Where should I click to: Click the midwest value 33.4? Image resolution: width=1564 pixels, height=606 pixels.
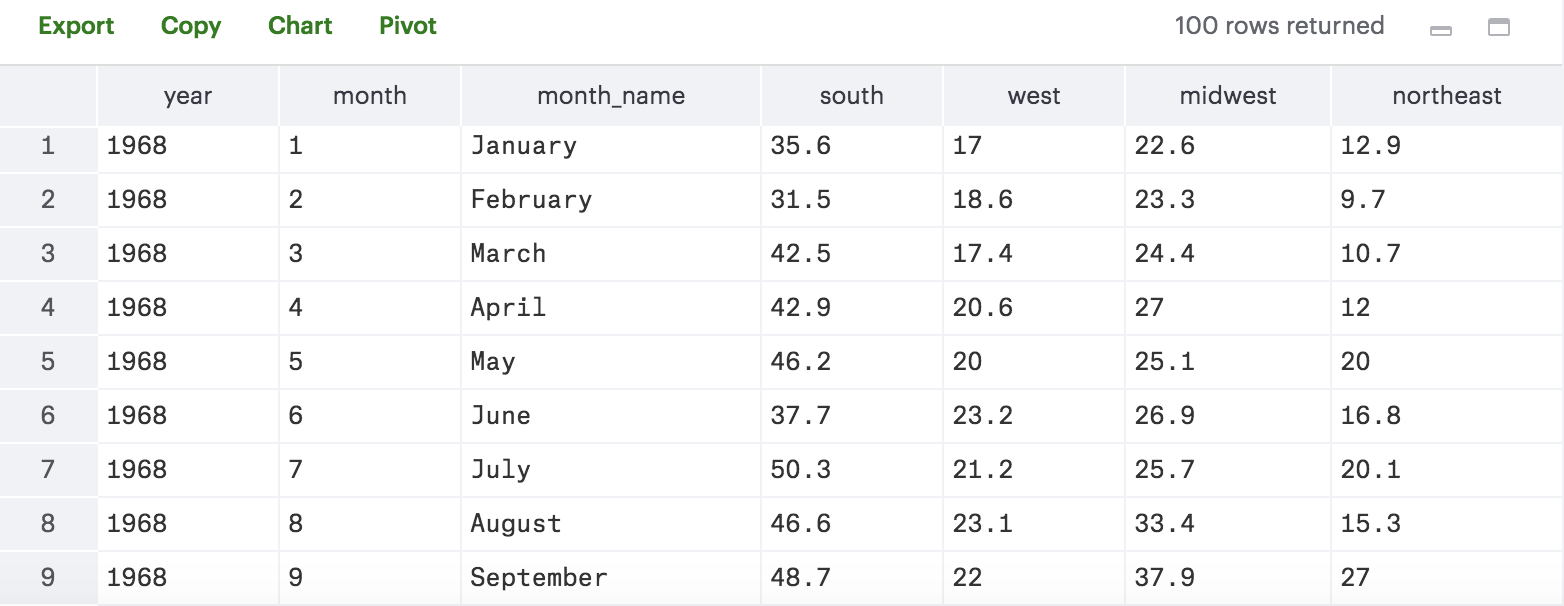coord(1228,523)
